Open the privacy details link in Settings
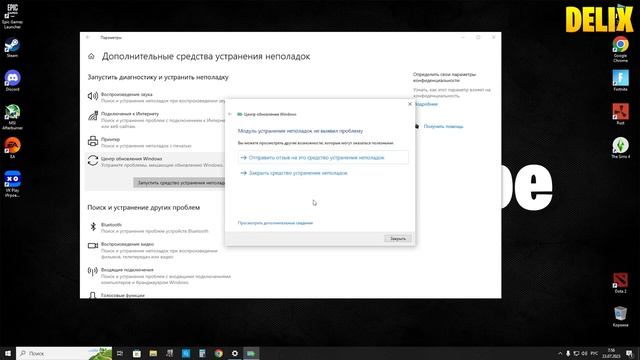This screenshot has height=360, width=640. [x=426, y=104]
